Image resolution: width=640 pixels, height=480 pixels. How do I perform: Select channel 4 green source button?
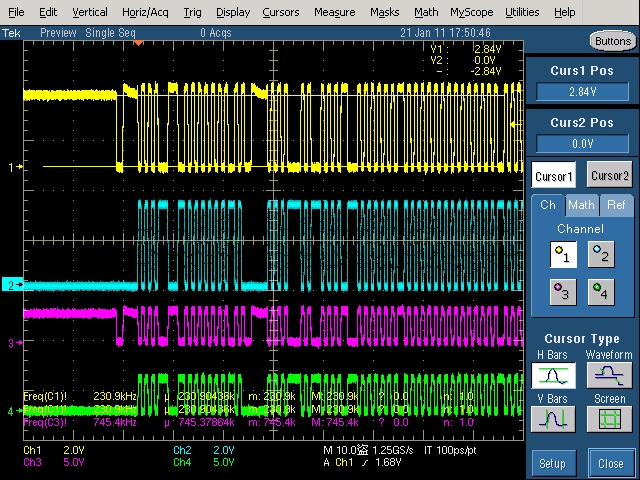(x=601, y=292)
